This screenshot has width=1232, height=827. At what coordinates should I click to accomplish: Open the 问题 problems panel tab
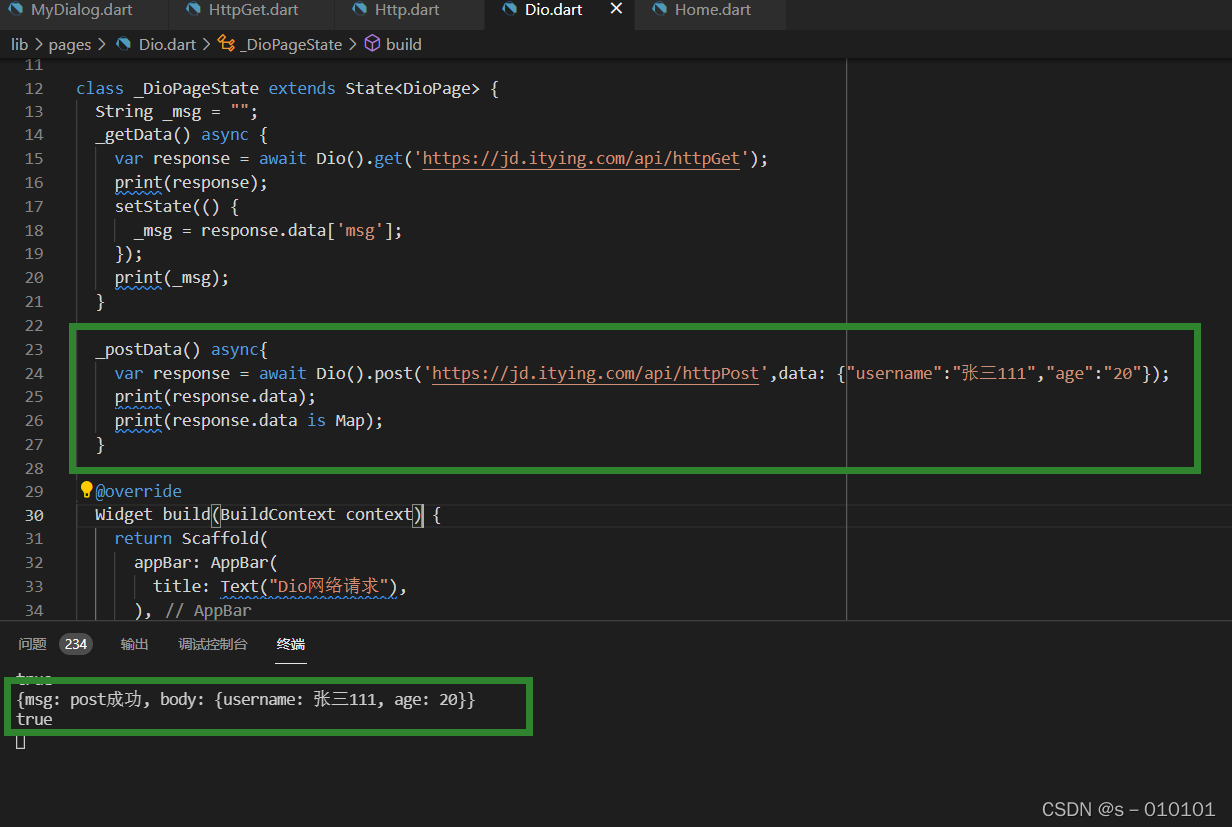click(33, 644)
